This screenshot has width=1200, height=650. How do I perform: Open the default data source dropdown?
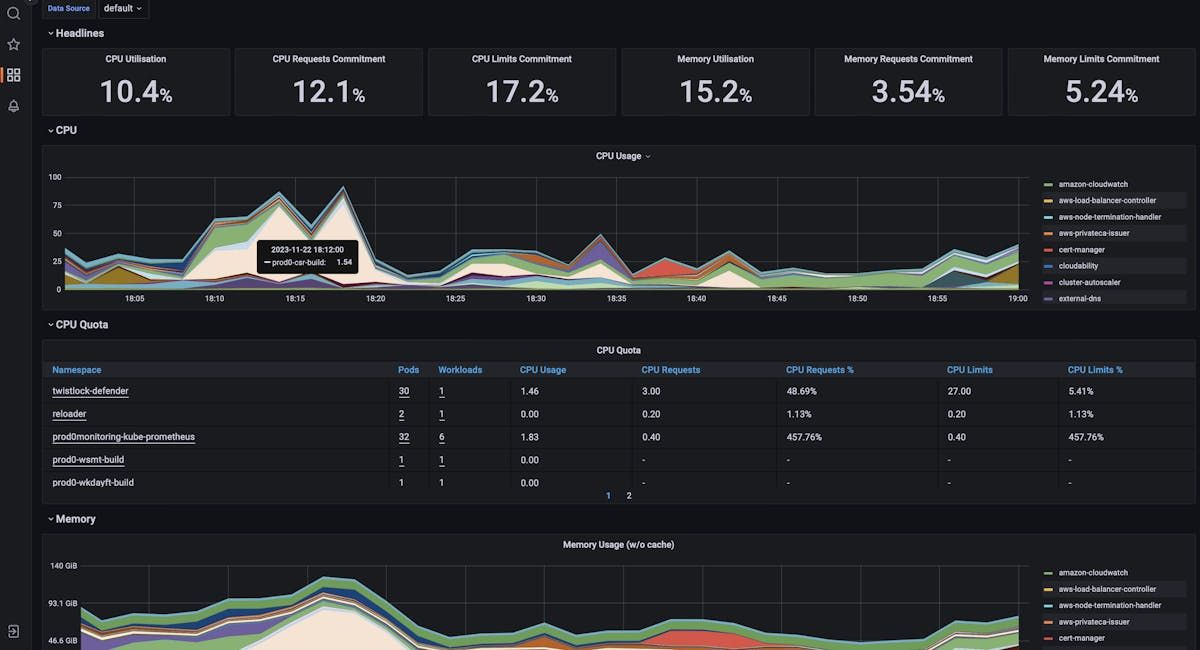[x=122, y=8]
